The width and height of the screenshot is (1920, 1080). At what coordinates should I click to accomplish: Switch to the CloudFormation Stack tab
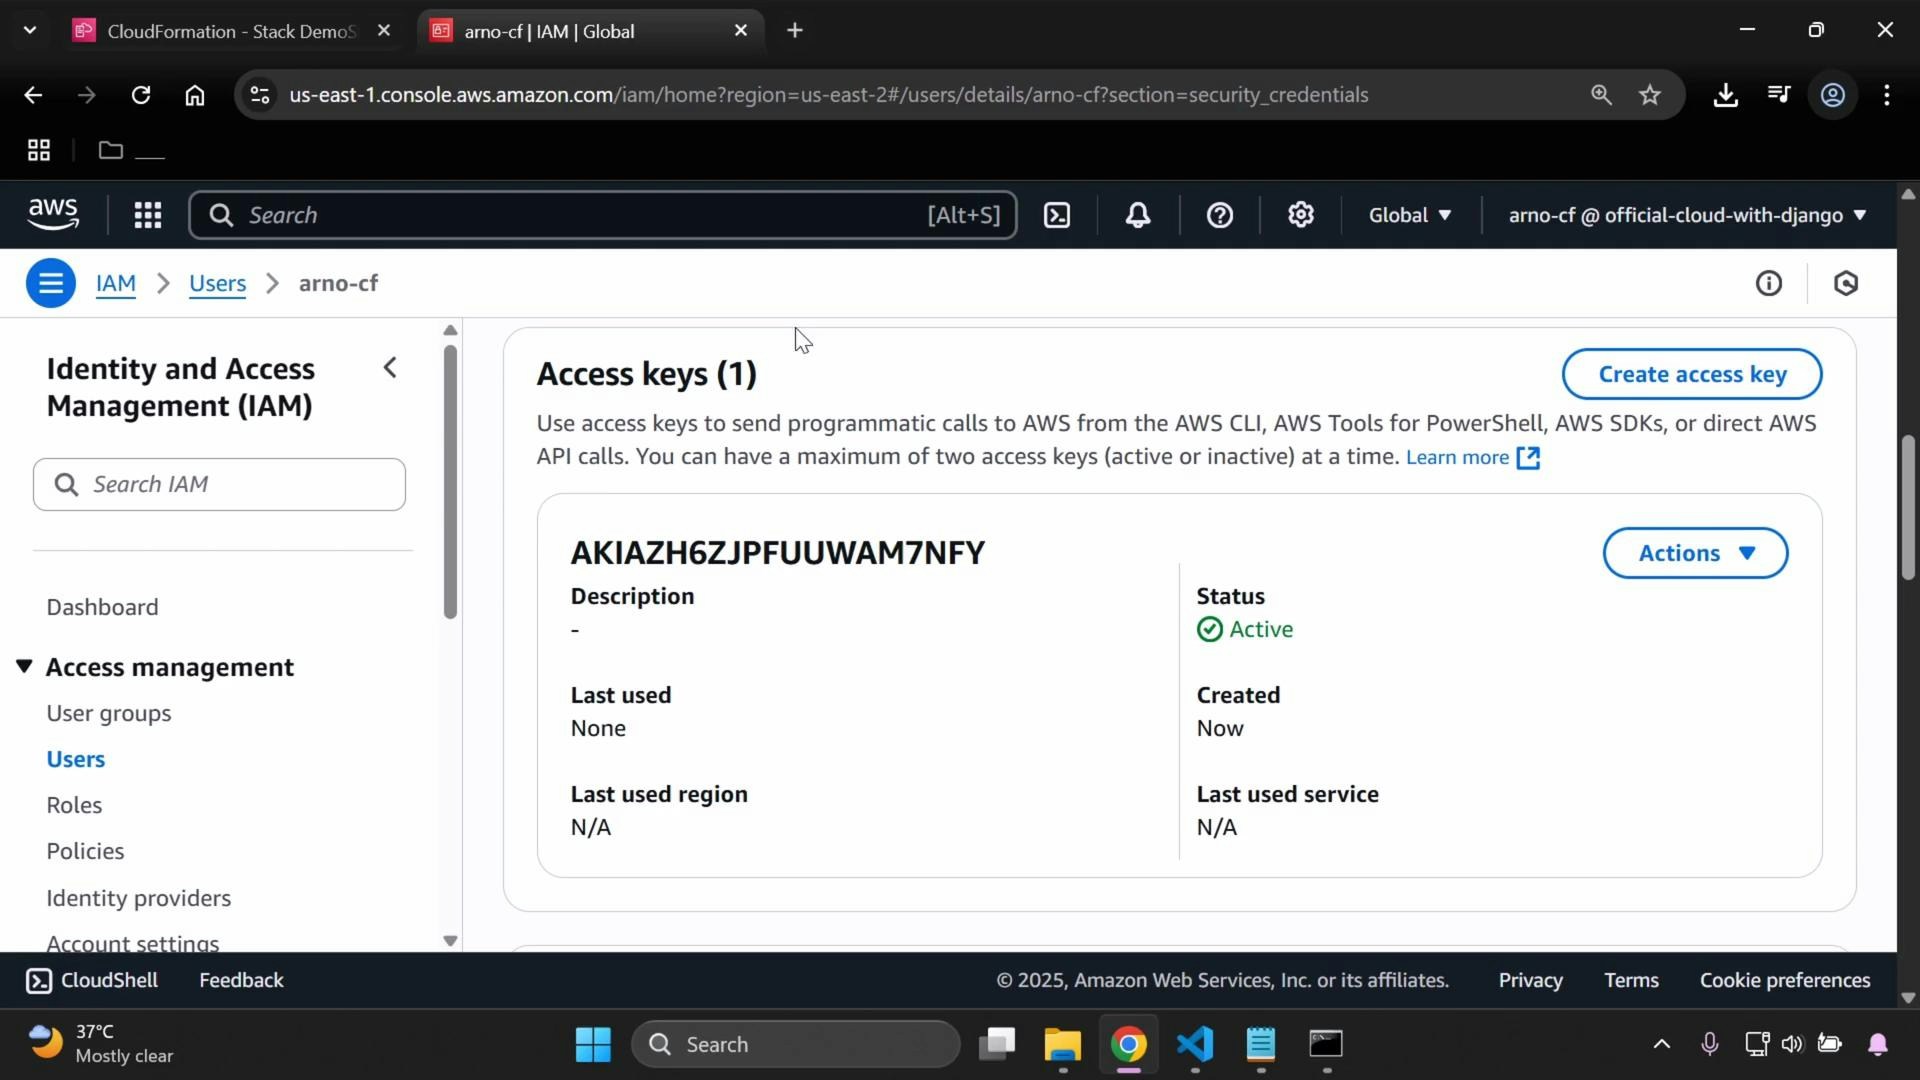(x=220, y=30)
